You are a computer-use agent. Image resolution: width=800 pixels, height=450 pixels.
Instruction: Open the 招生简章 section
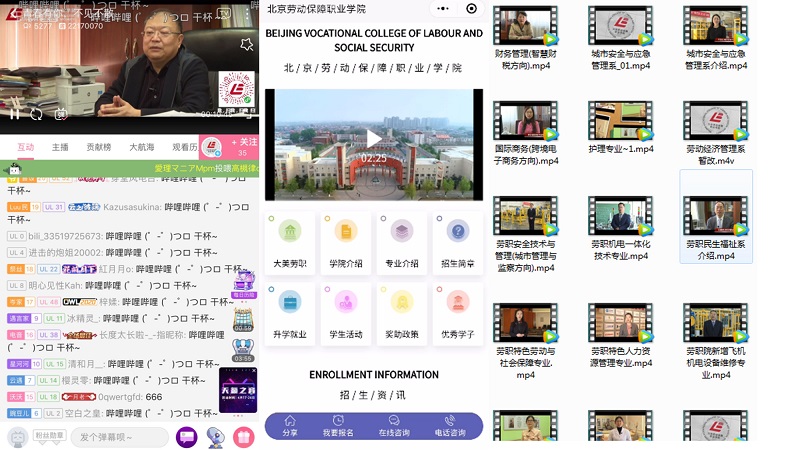[458, 243]
